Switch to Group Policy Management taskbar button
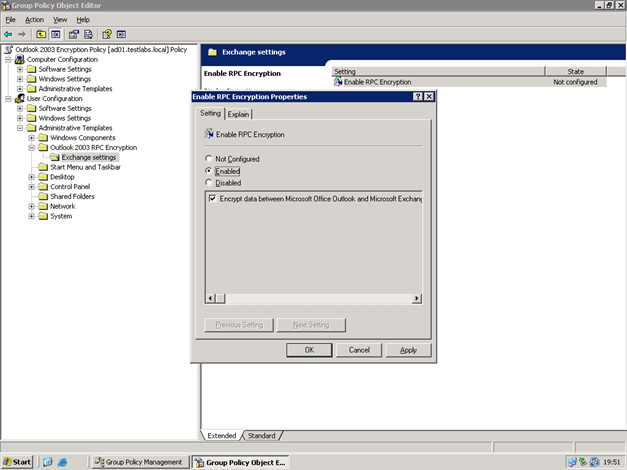This screenshot has height=470, width=627. coord(139,462)
